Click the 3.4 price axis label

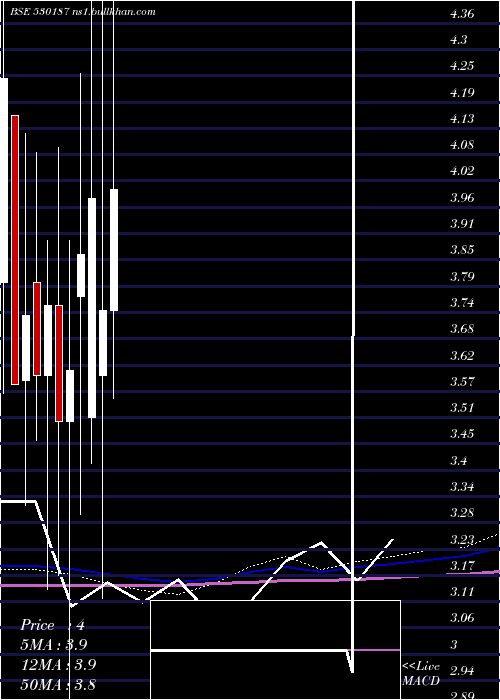pyautogui.click(x=458, y=460)
